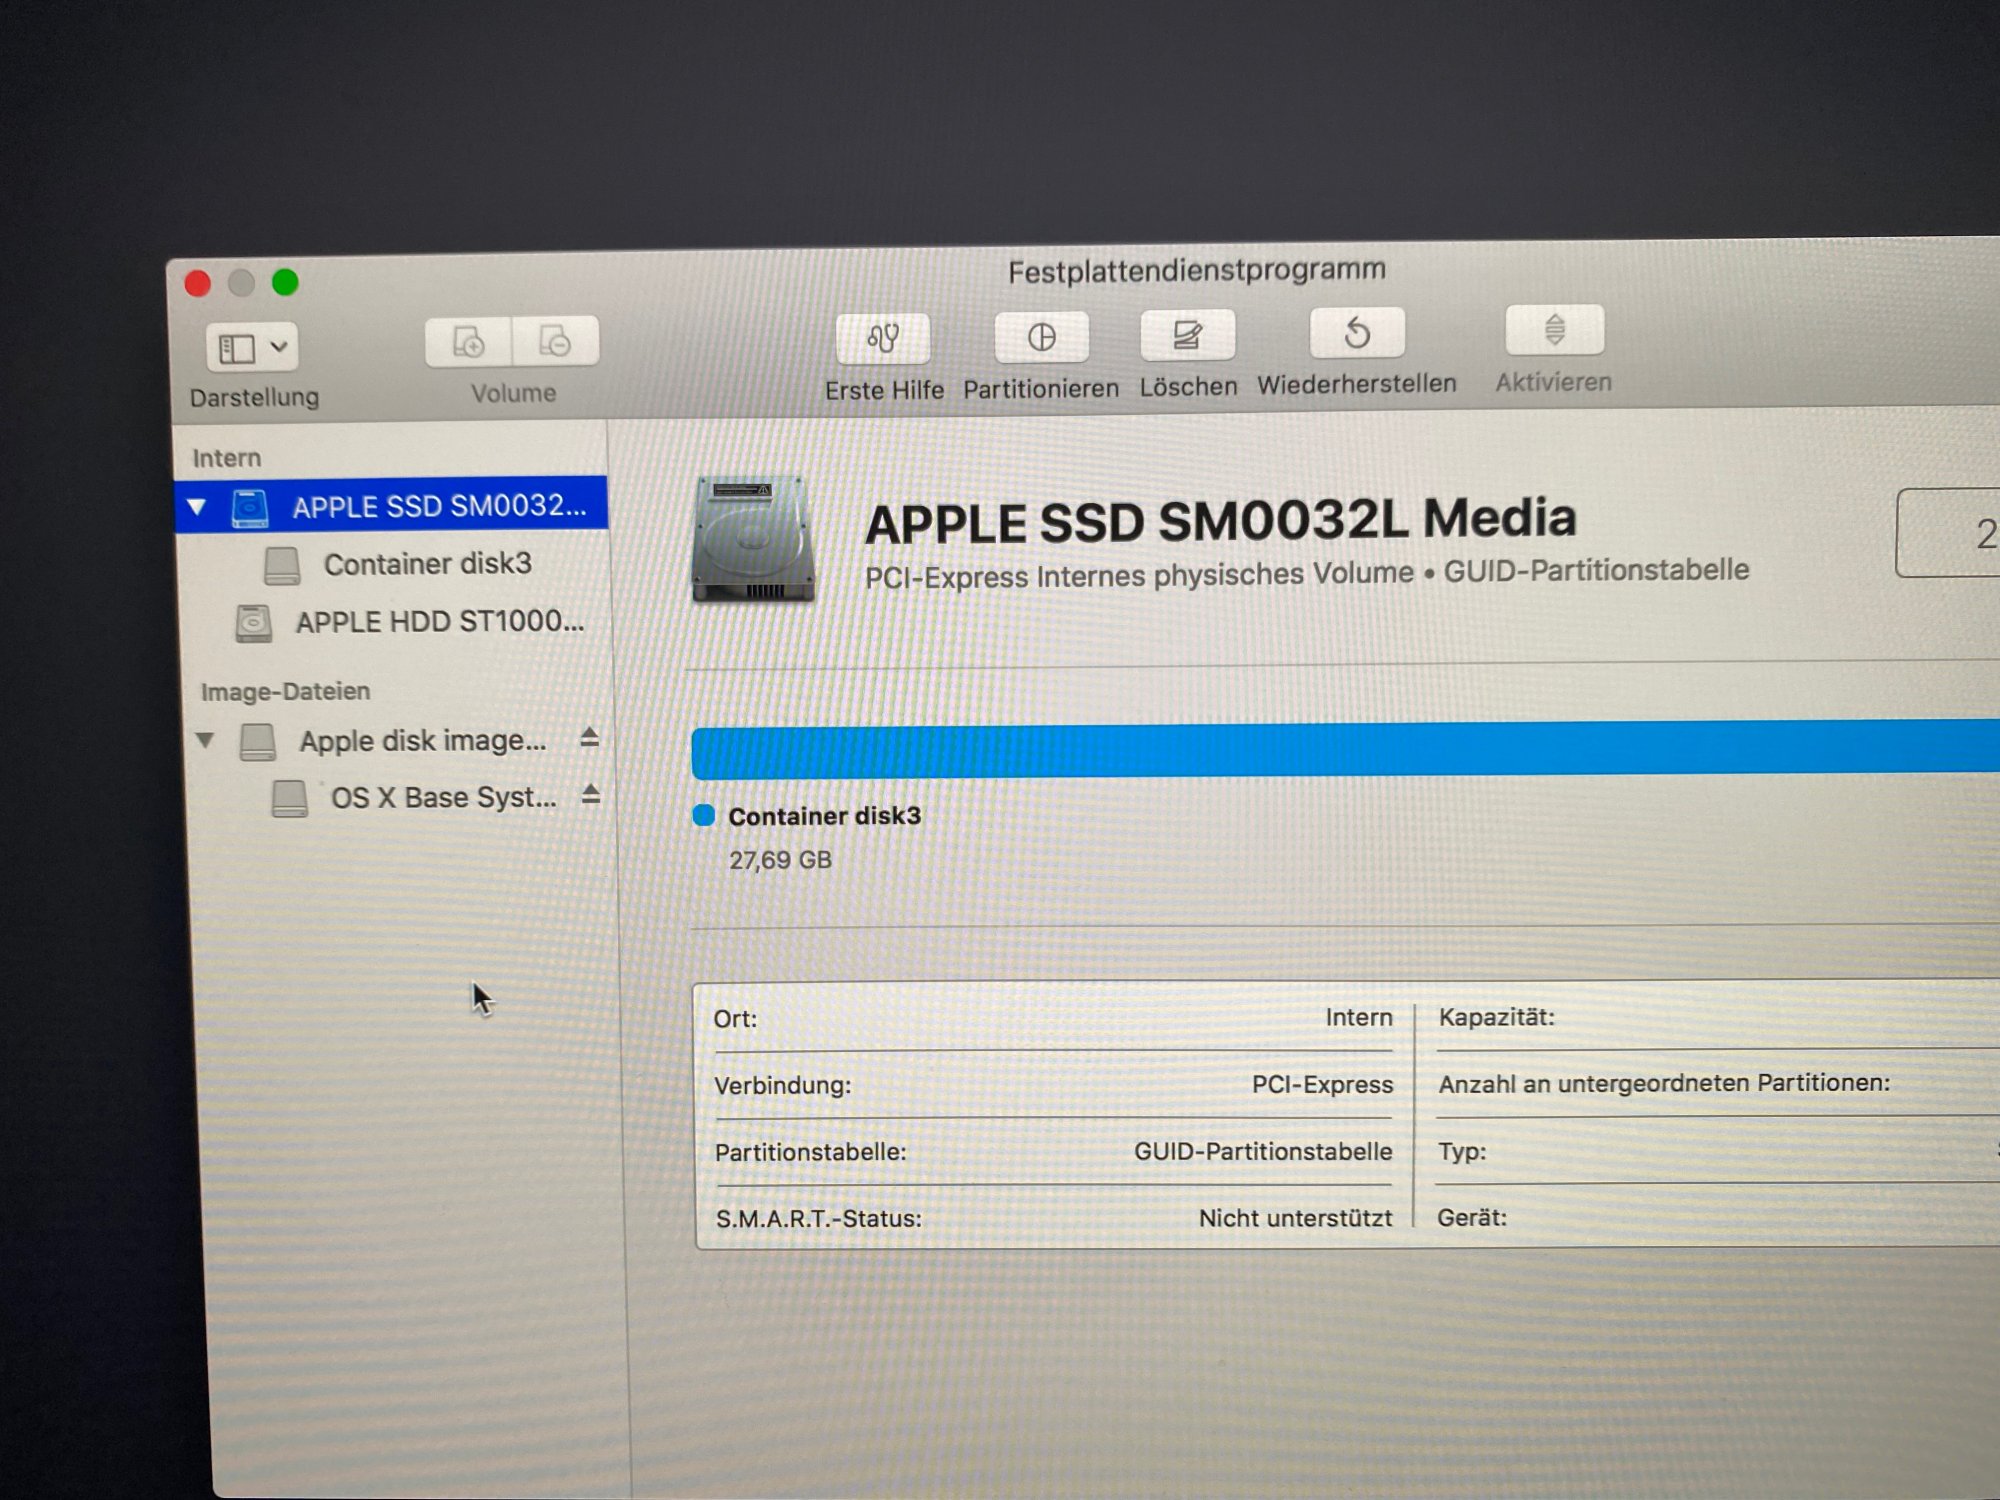This screenshot has height=1500, width=2000.
Task: Click the Wiederherstellen restore icon
Action: (x=1357, y=332)
